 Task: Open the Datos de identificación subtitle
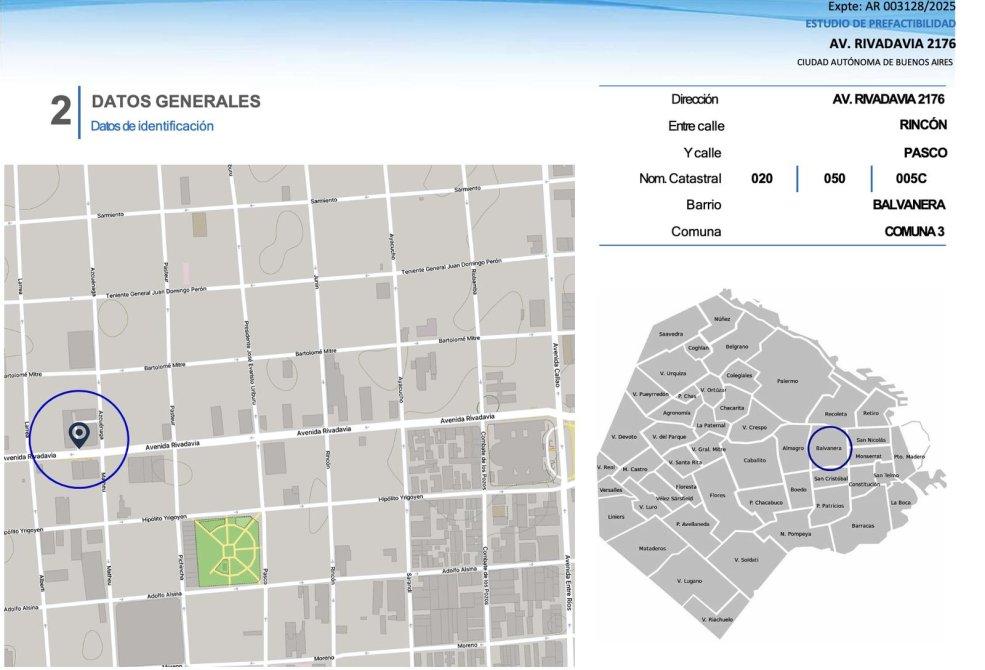(x=152, y=127)
